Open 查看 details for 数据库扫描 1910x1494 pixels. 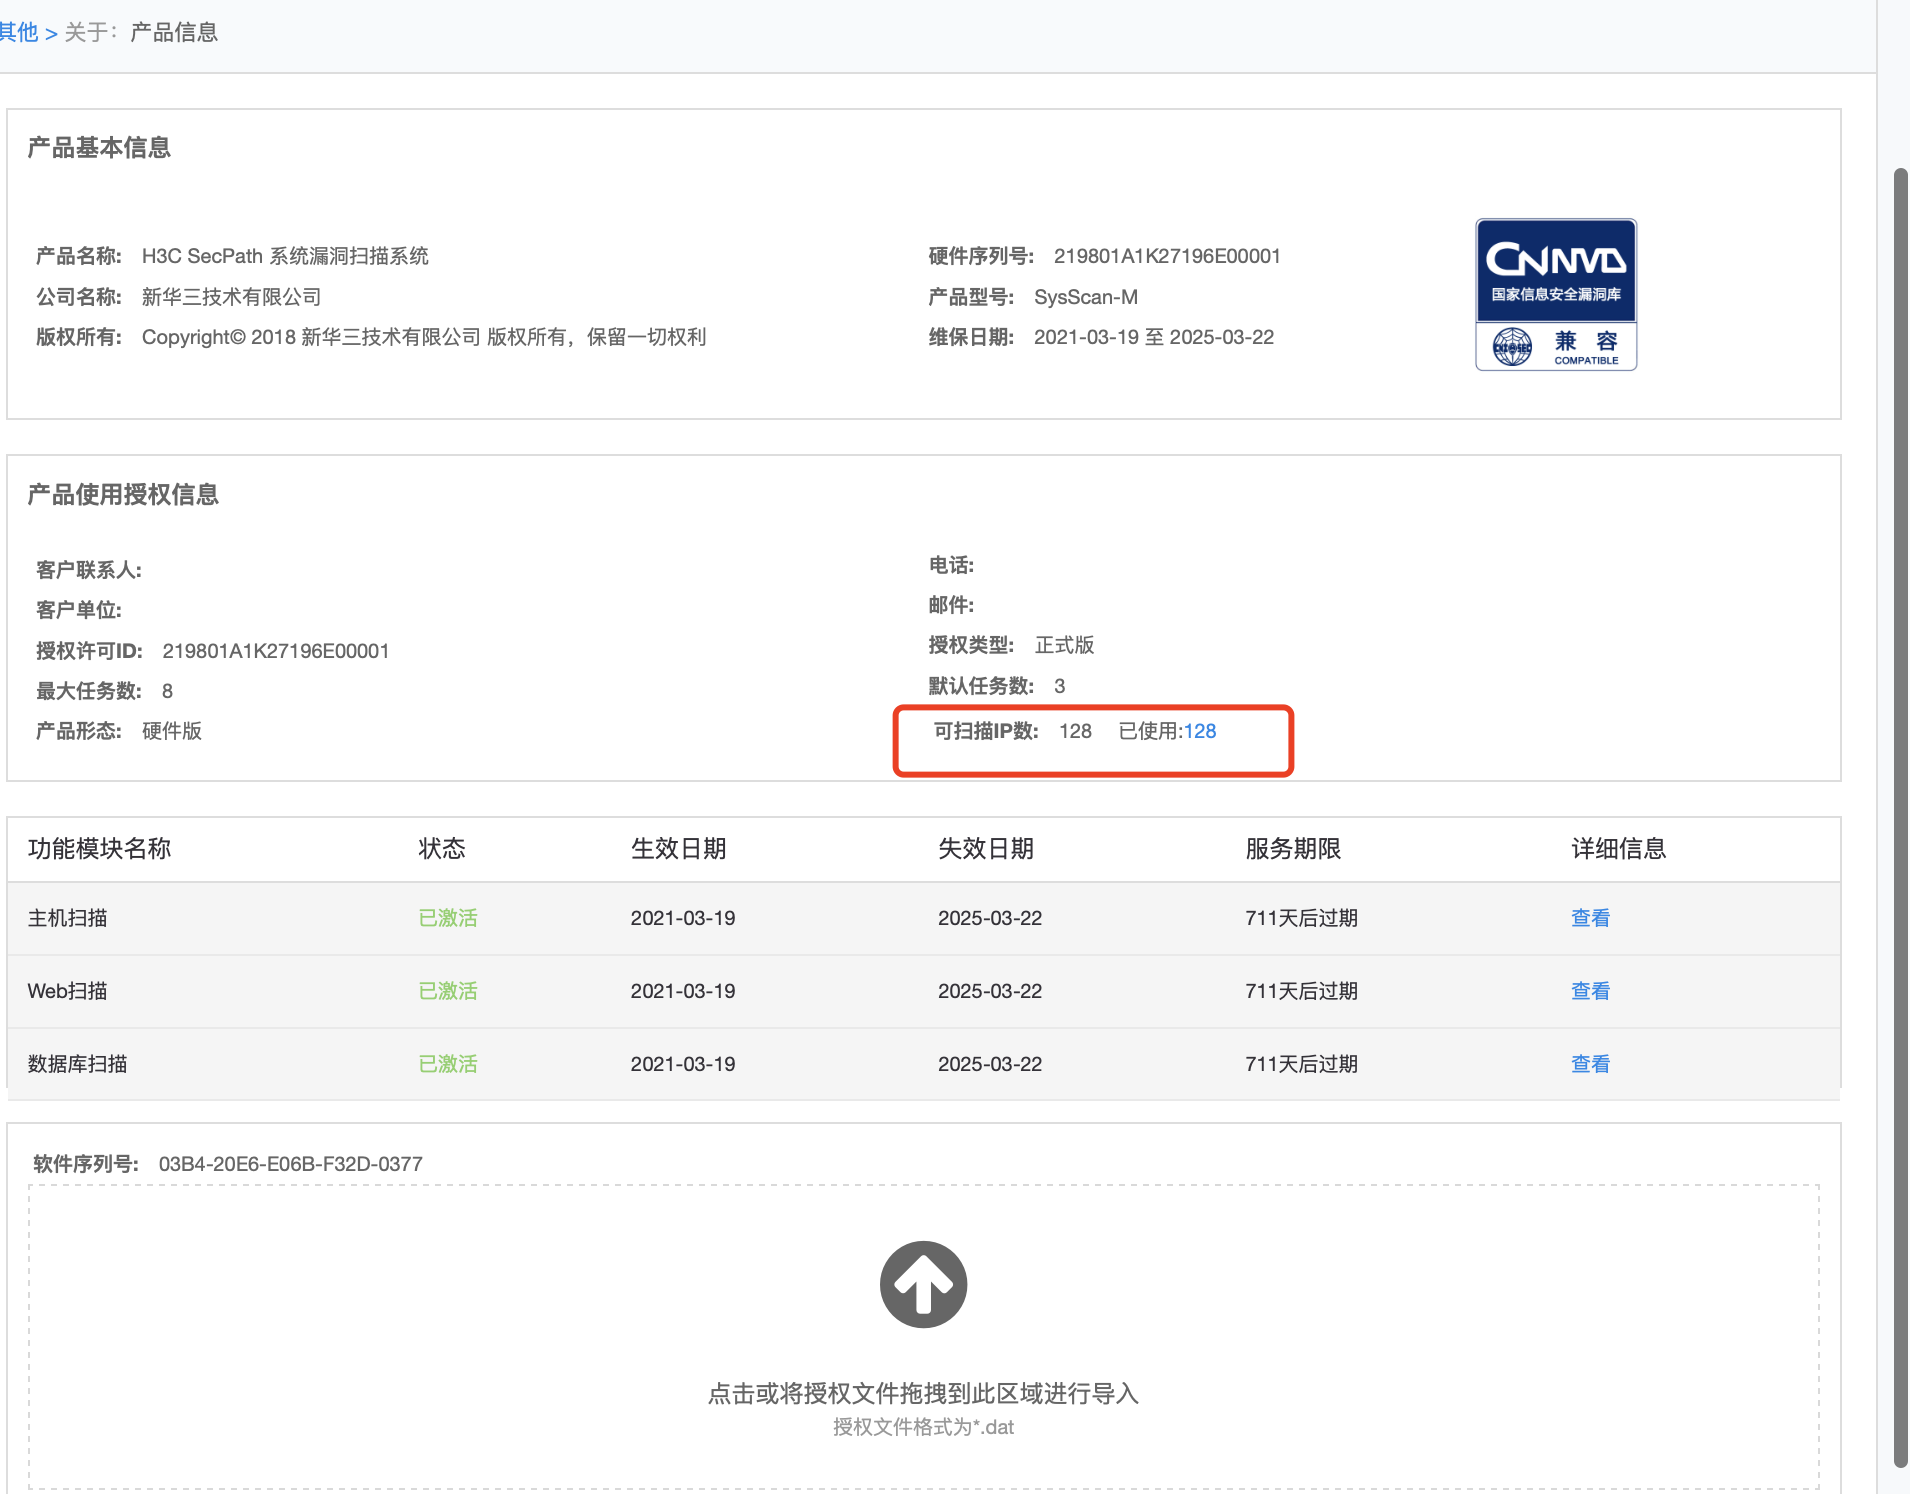[x=1589, y=1064]
